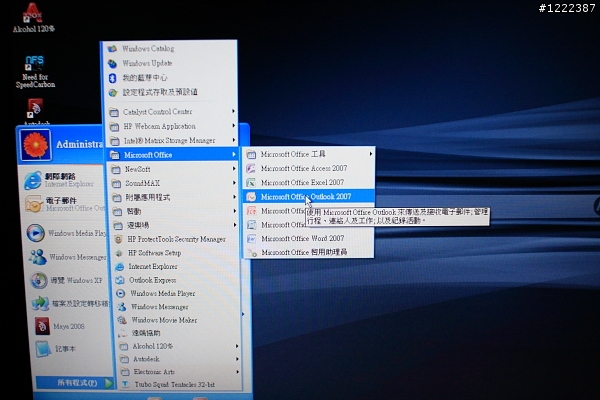Open Microsoft Office 製用助理員 entry
This screenshot has width=600, height=400.
coord(308,252)
